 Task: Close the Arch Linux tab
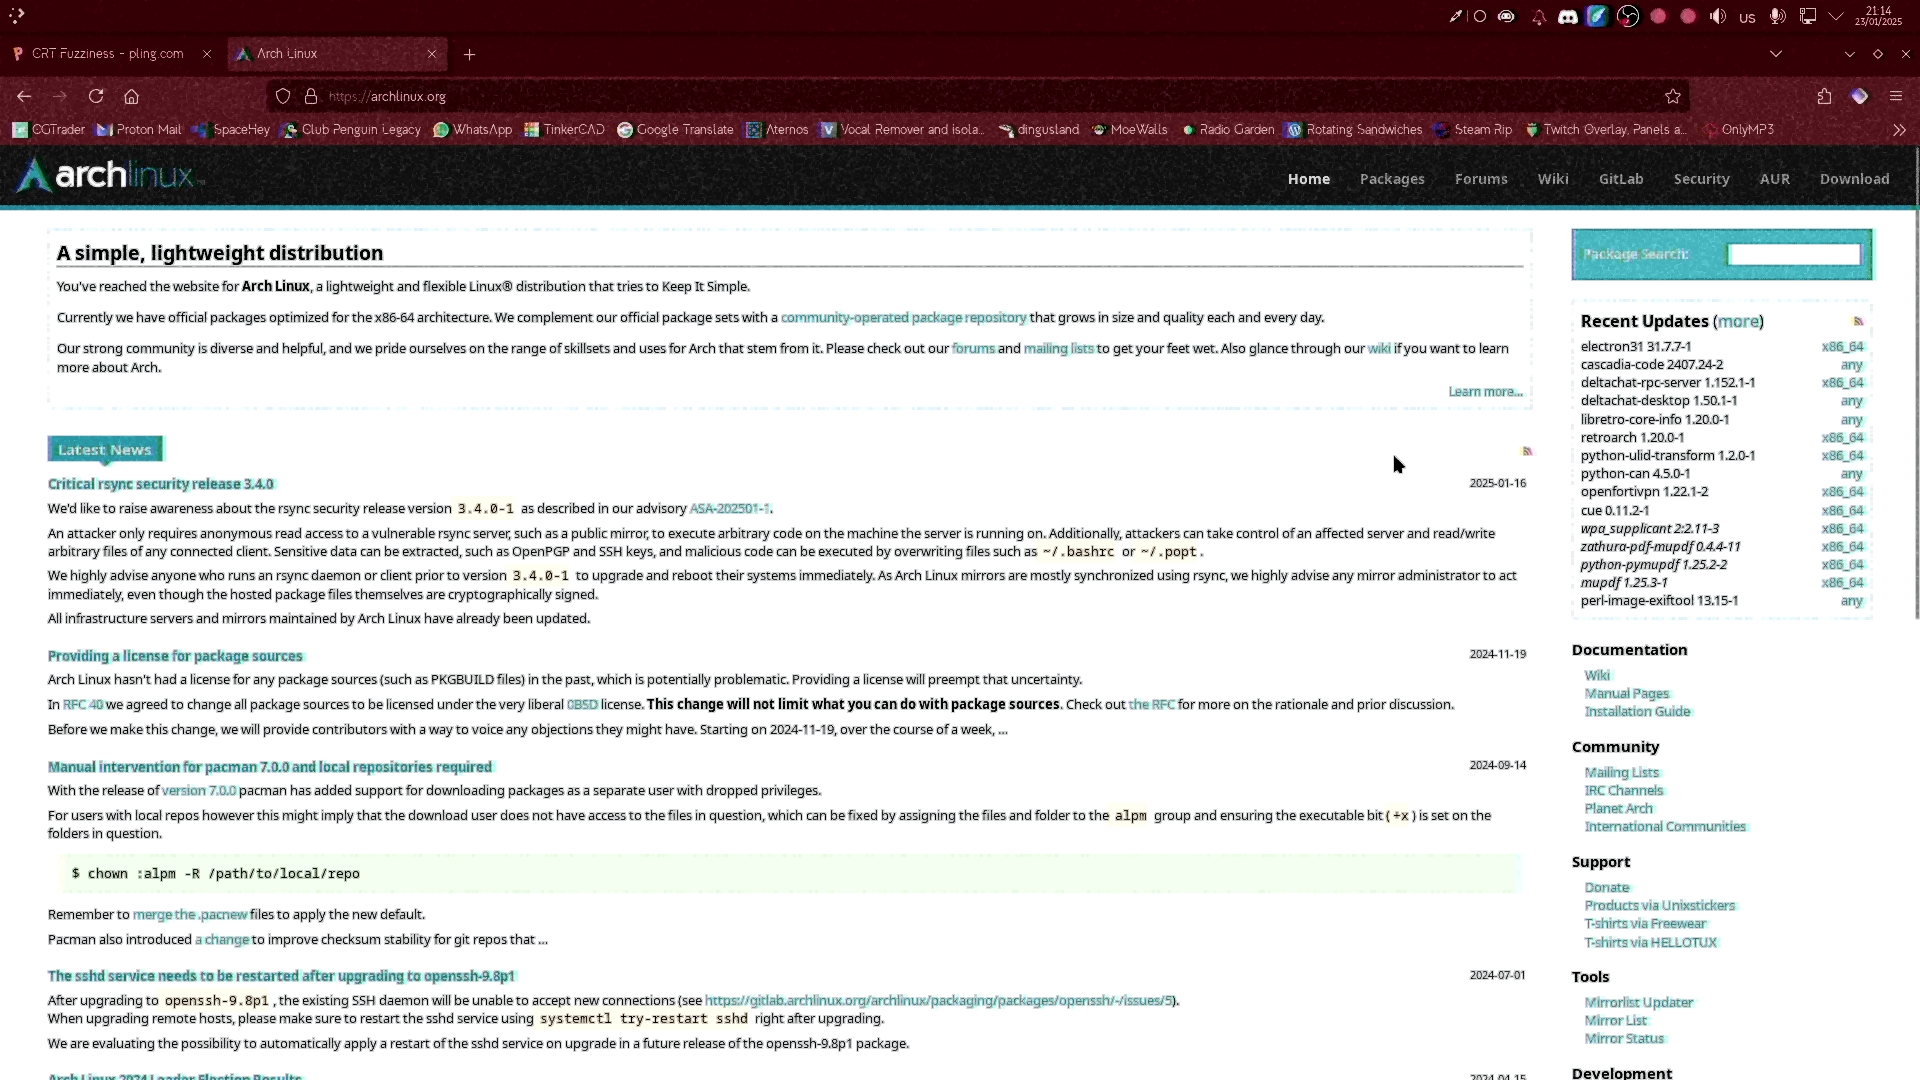tap(432, 54)
